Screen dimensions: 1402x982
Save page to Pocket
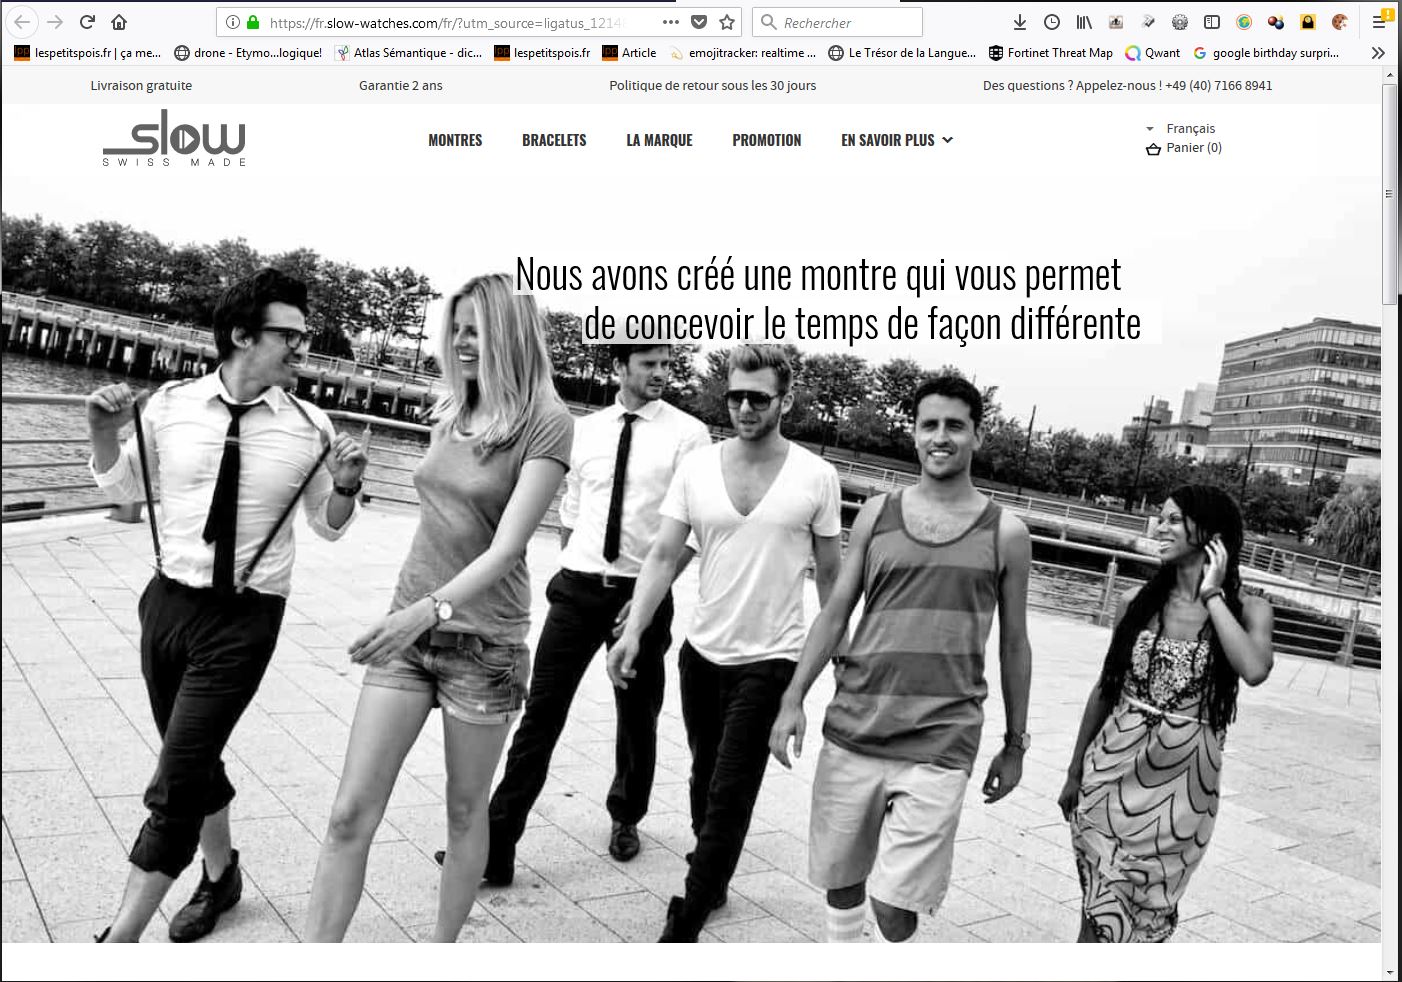click(x=699, y=22)
